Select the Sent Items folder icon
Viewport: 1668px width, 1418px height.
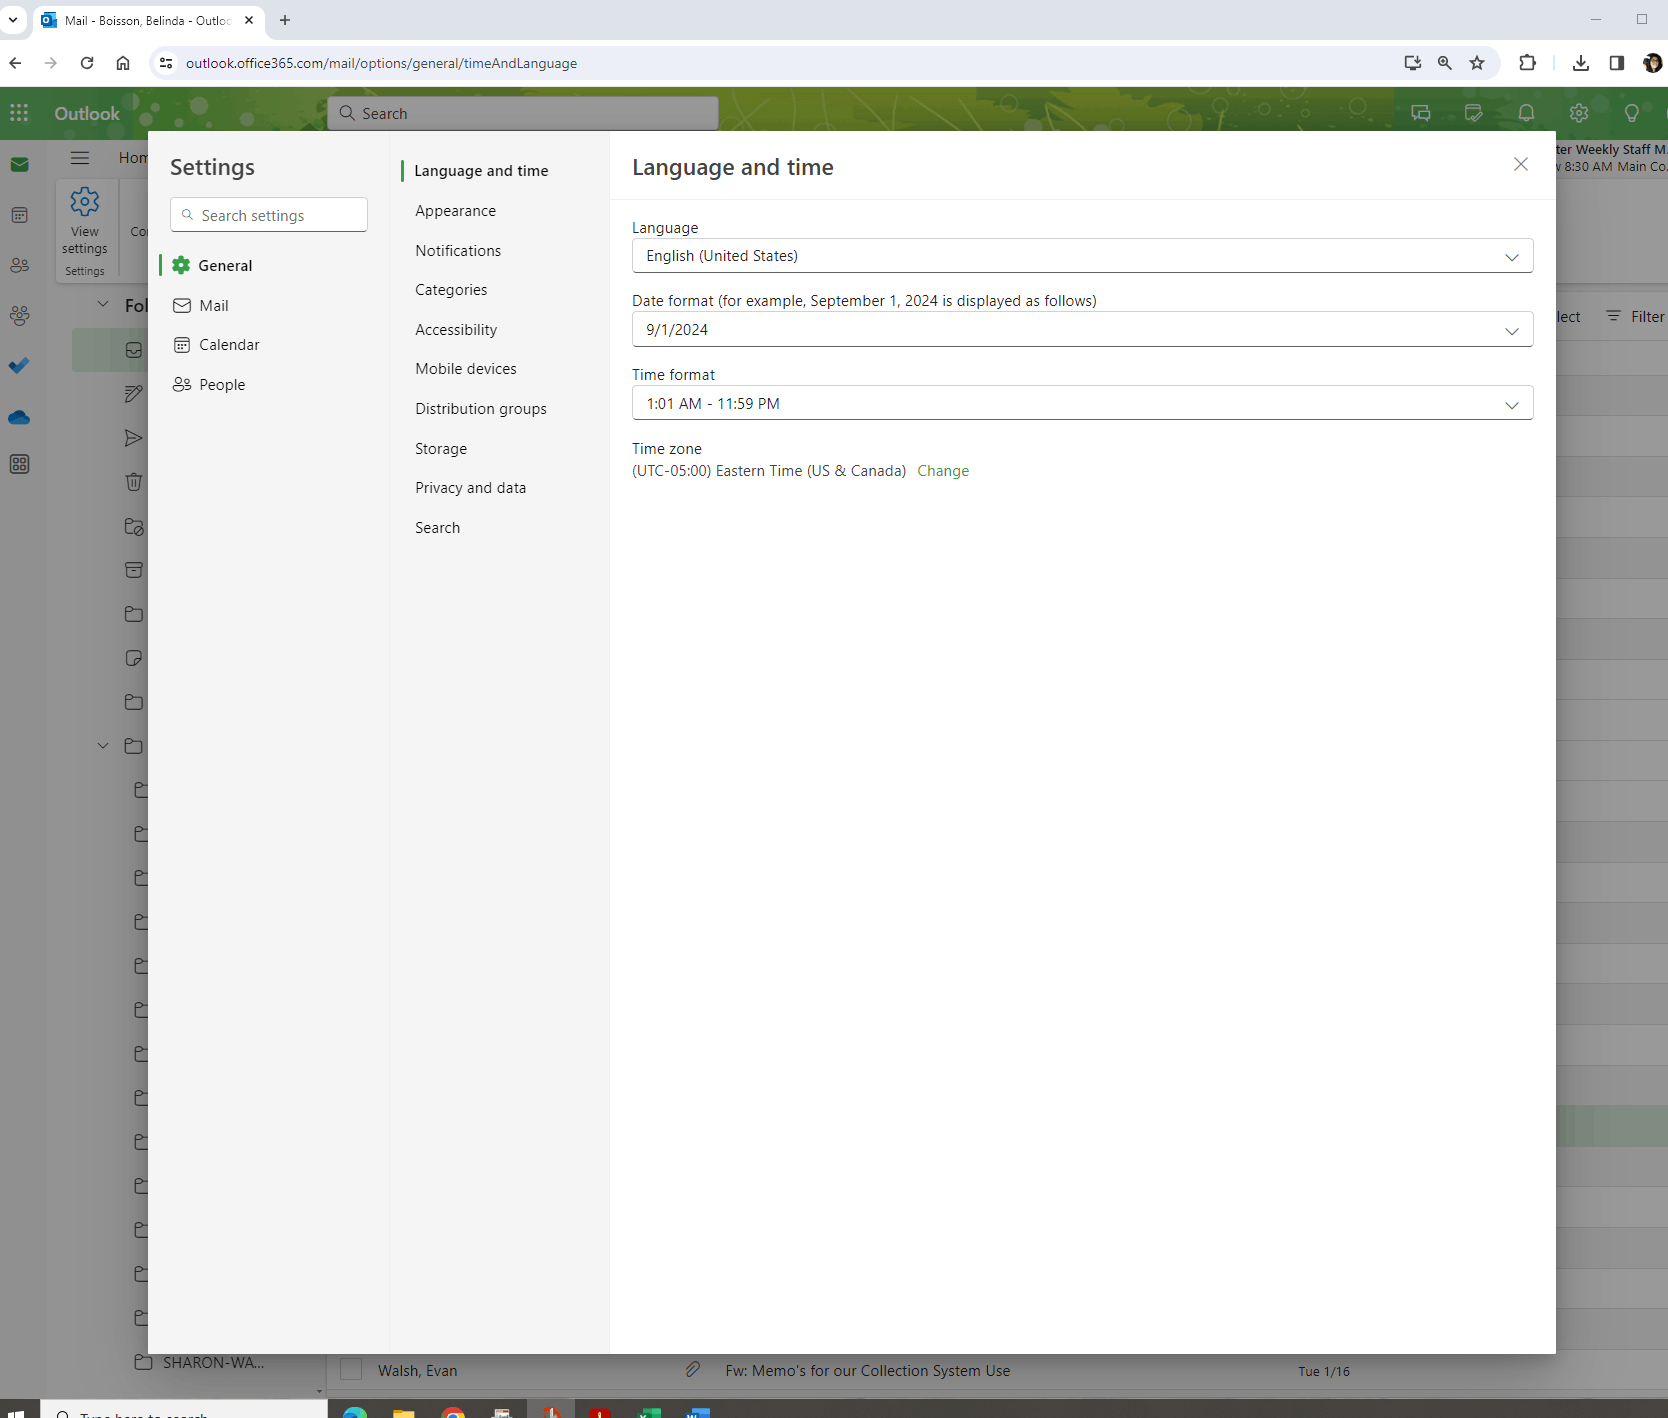click(x=133, y=438)
